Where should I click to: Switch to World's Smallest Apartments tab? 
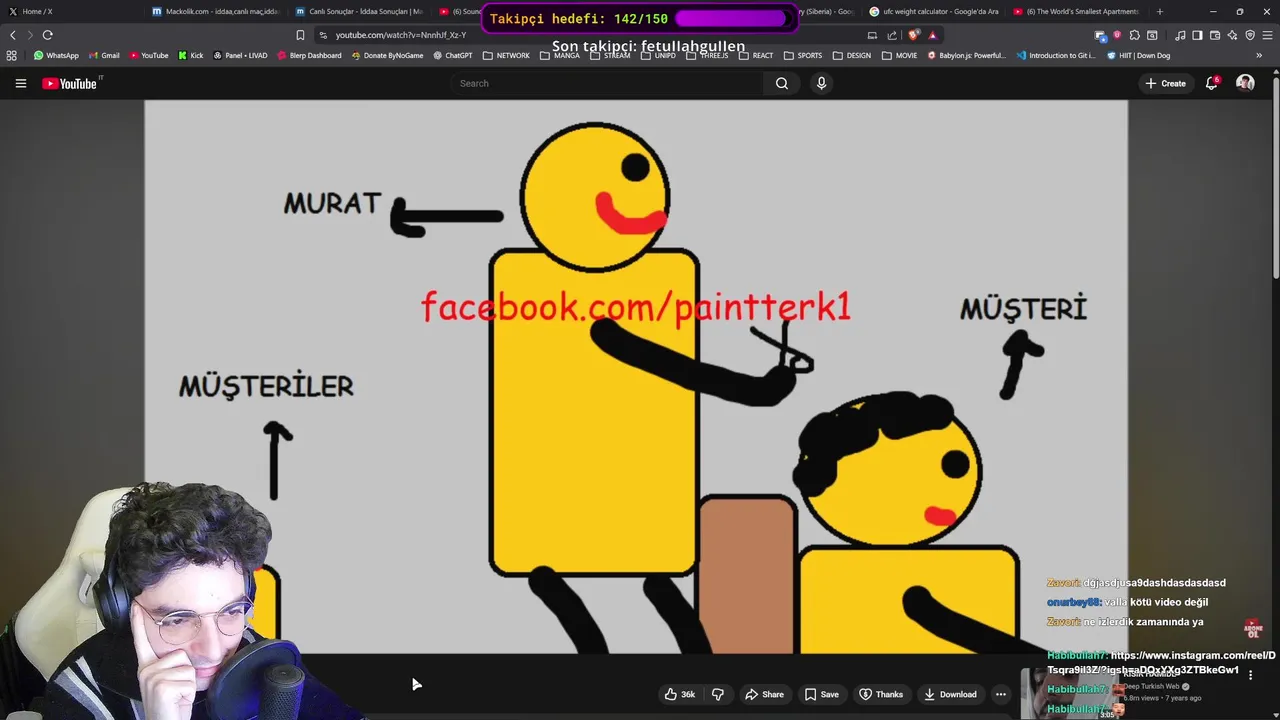pyautogui.click(x=1078, y=11)
